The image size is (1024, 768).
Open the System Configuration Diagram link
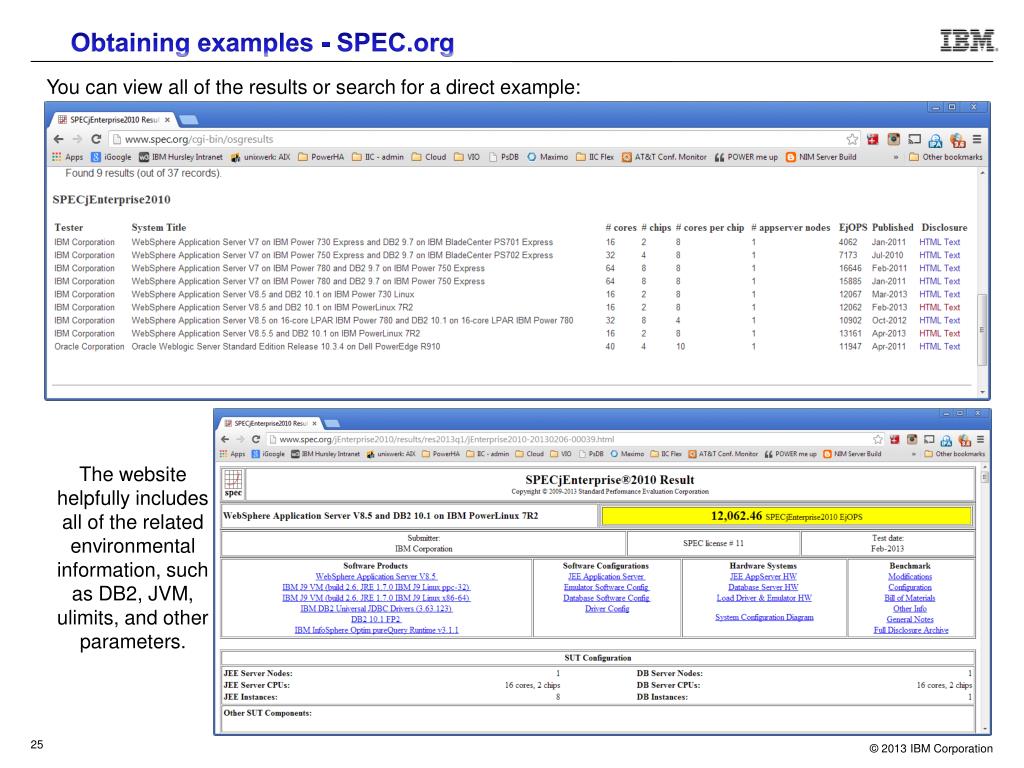pos(764,617)
